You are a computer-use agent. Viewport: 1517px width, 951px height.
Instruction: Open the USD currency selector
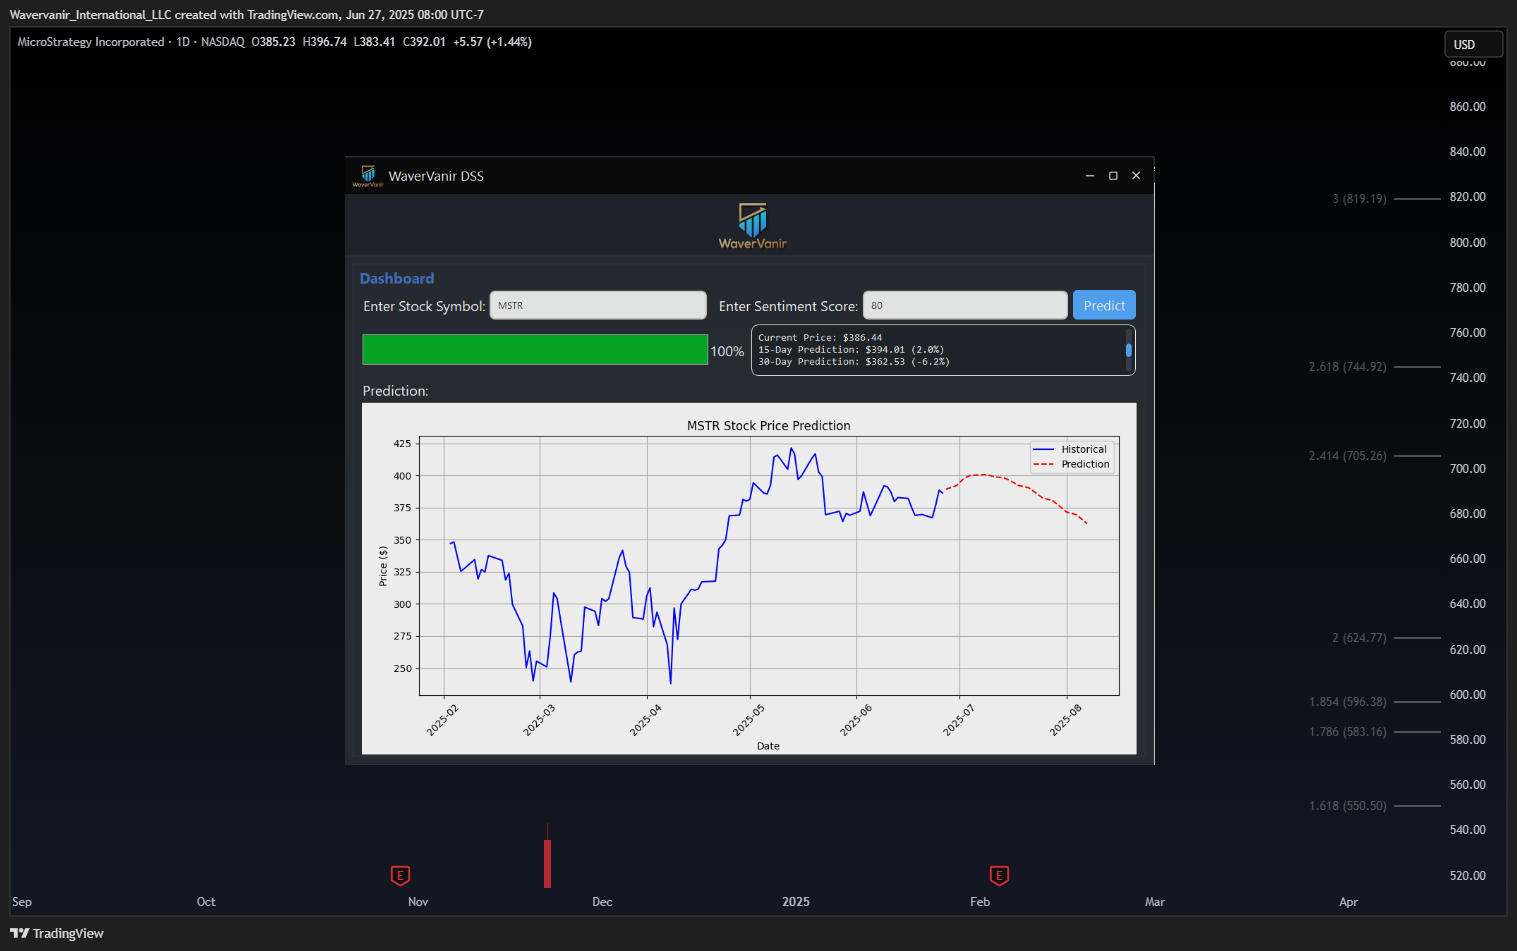[x=1473, y=44]
